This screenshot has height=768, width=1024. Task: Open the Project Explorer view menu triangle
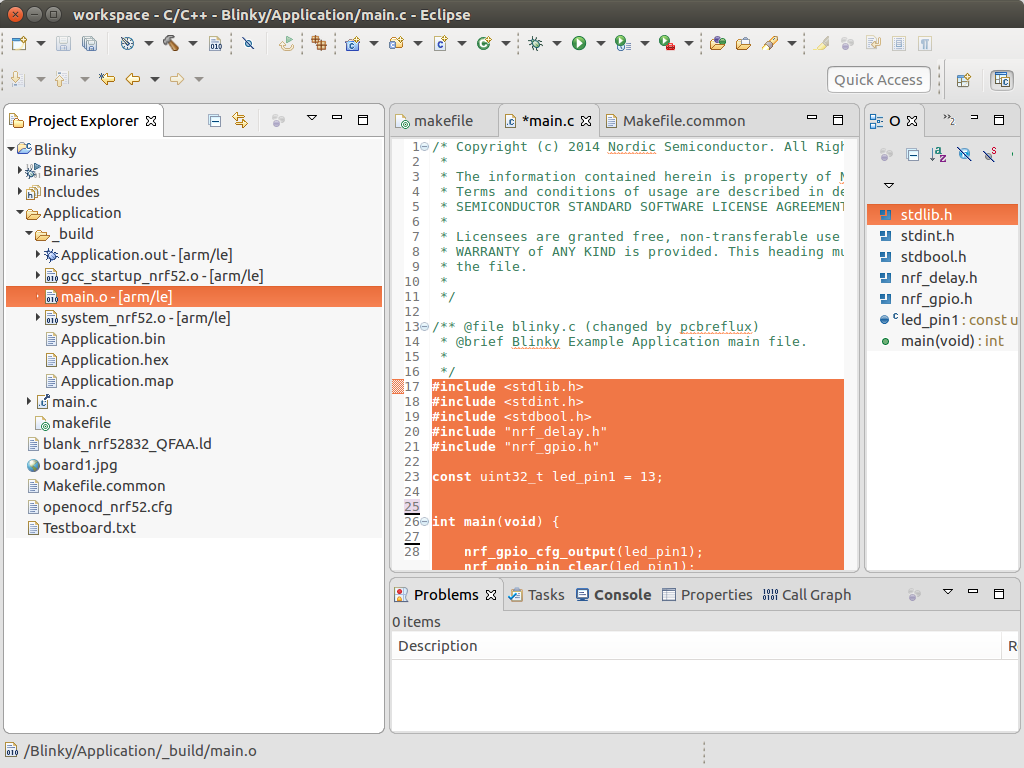point(312,118)
